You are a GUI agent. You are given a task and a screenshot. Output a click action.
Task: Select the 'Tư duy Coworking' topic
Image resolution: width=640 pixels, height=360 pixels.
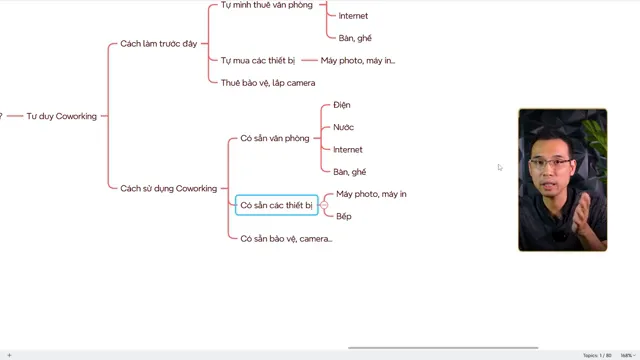(62, 116)
